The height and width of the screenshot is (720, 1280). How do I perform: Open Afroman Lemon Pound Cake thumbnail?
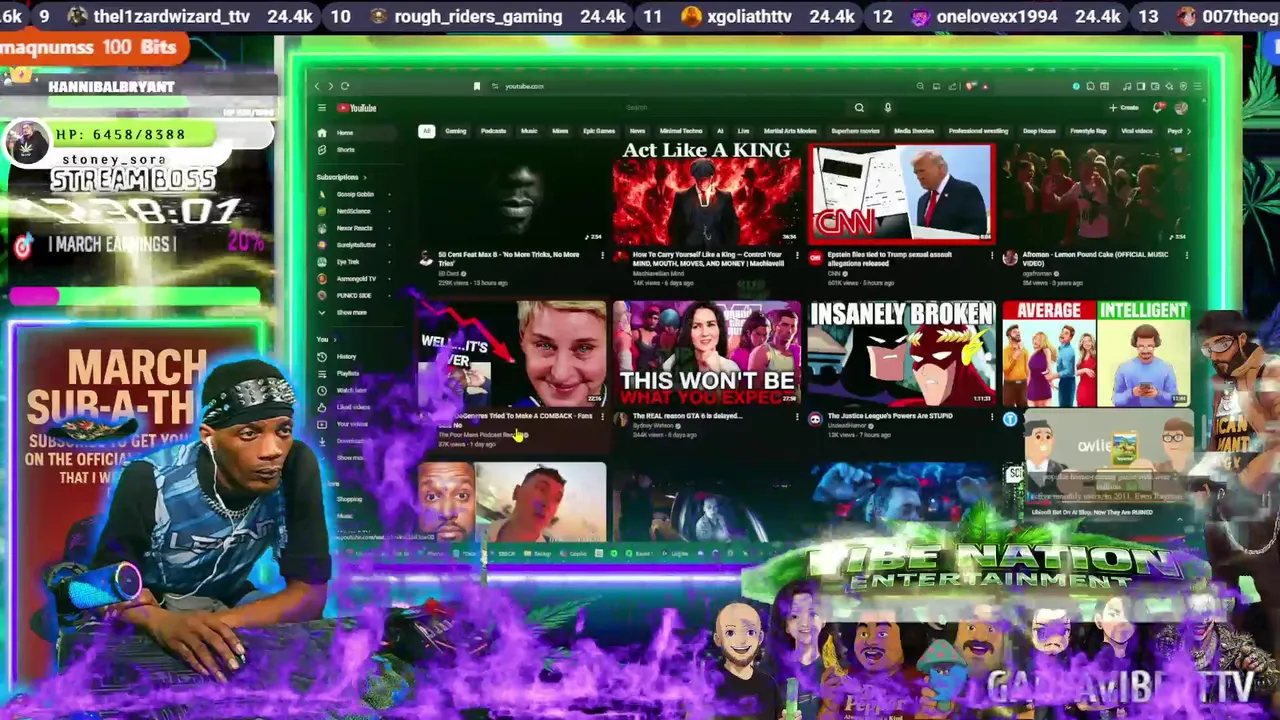click(x=1098, y=193)
